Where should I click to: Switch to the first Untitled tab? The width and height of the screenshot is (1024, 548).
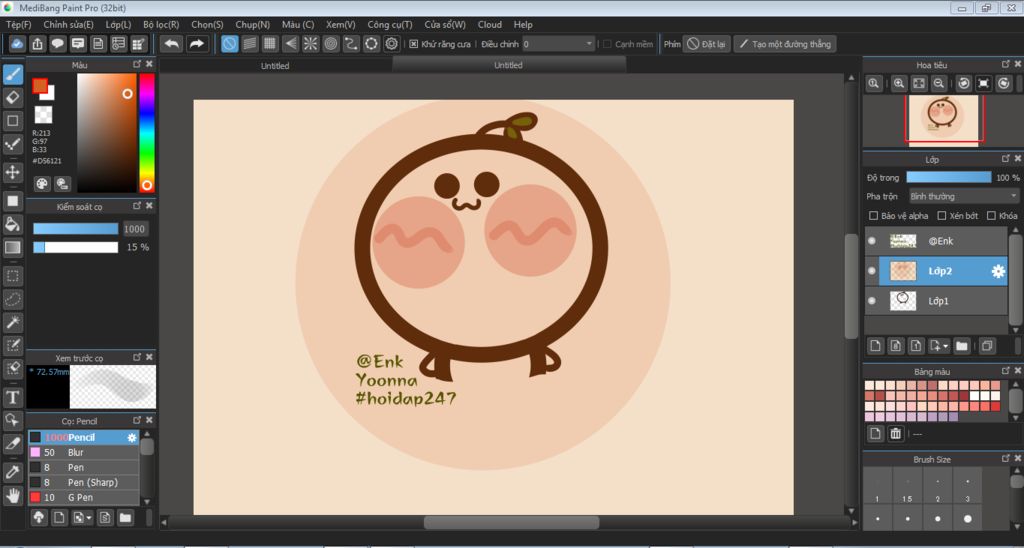click(x=275, y=65)
